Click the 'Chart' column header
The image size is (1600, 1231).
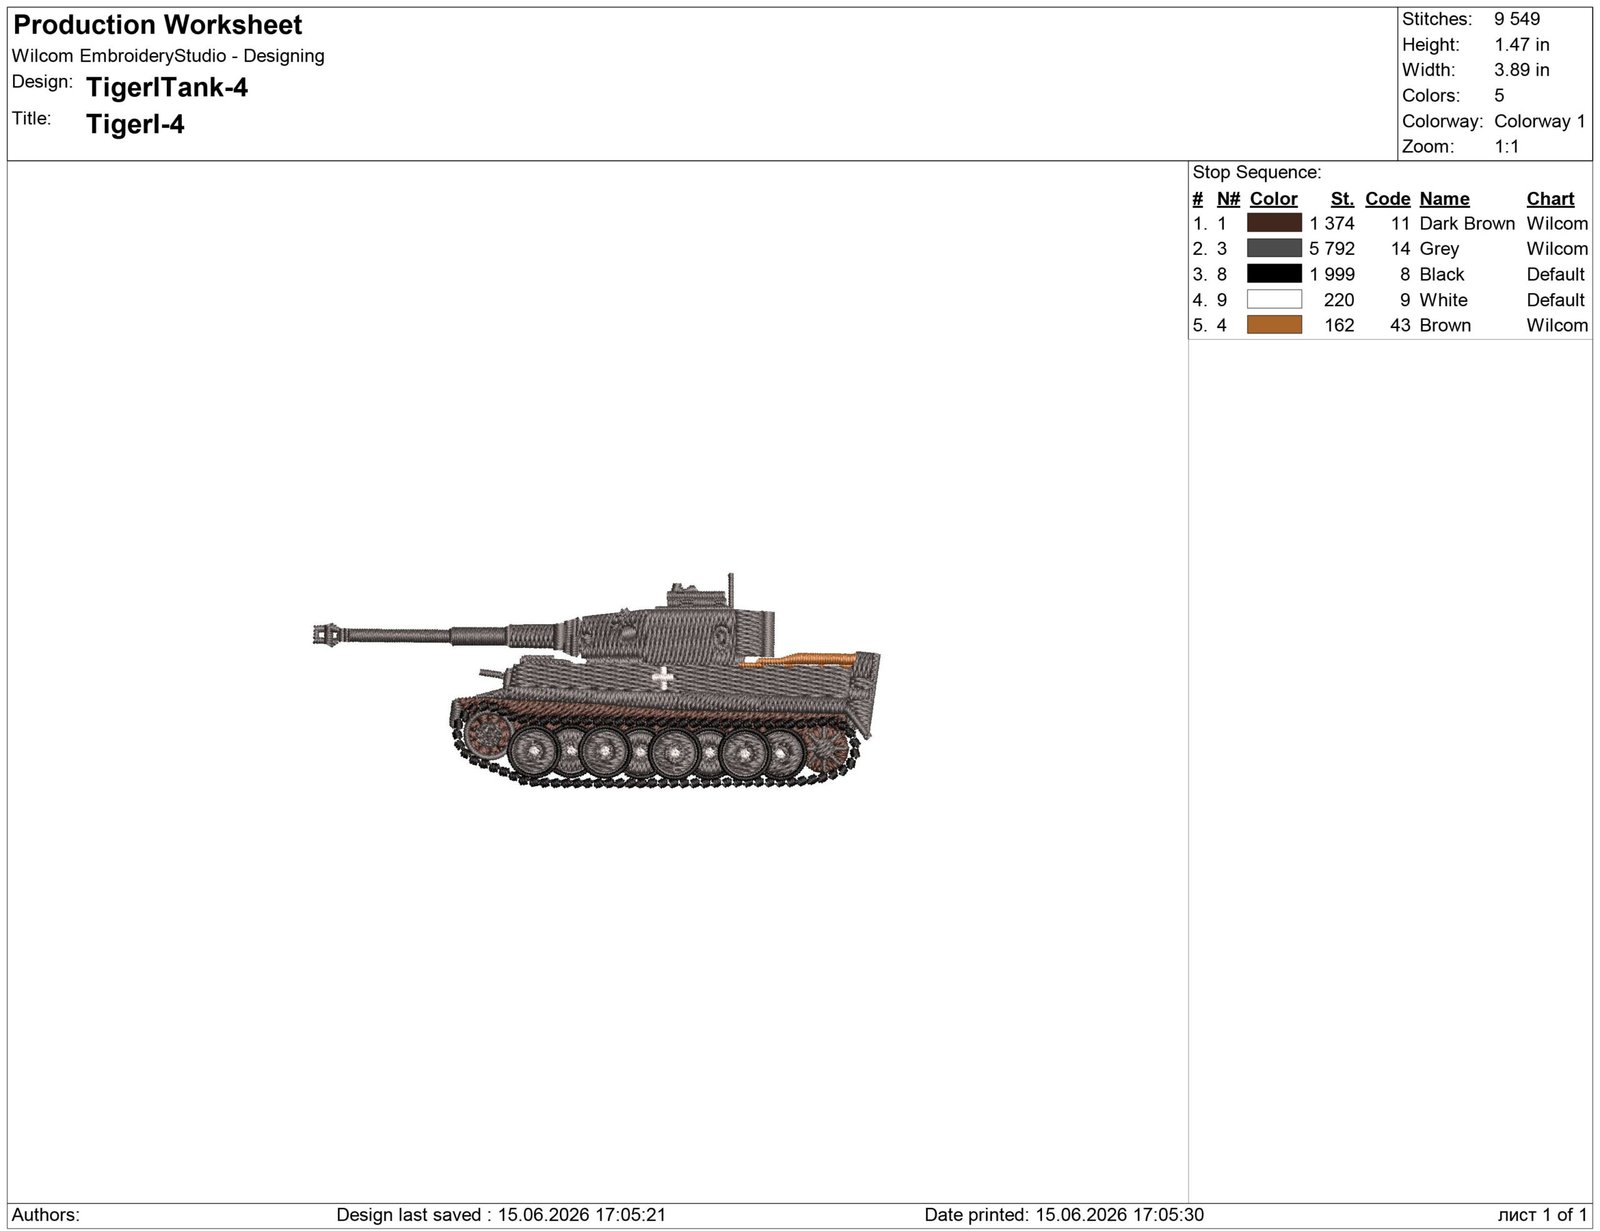1550,199
